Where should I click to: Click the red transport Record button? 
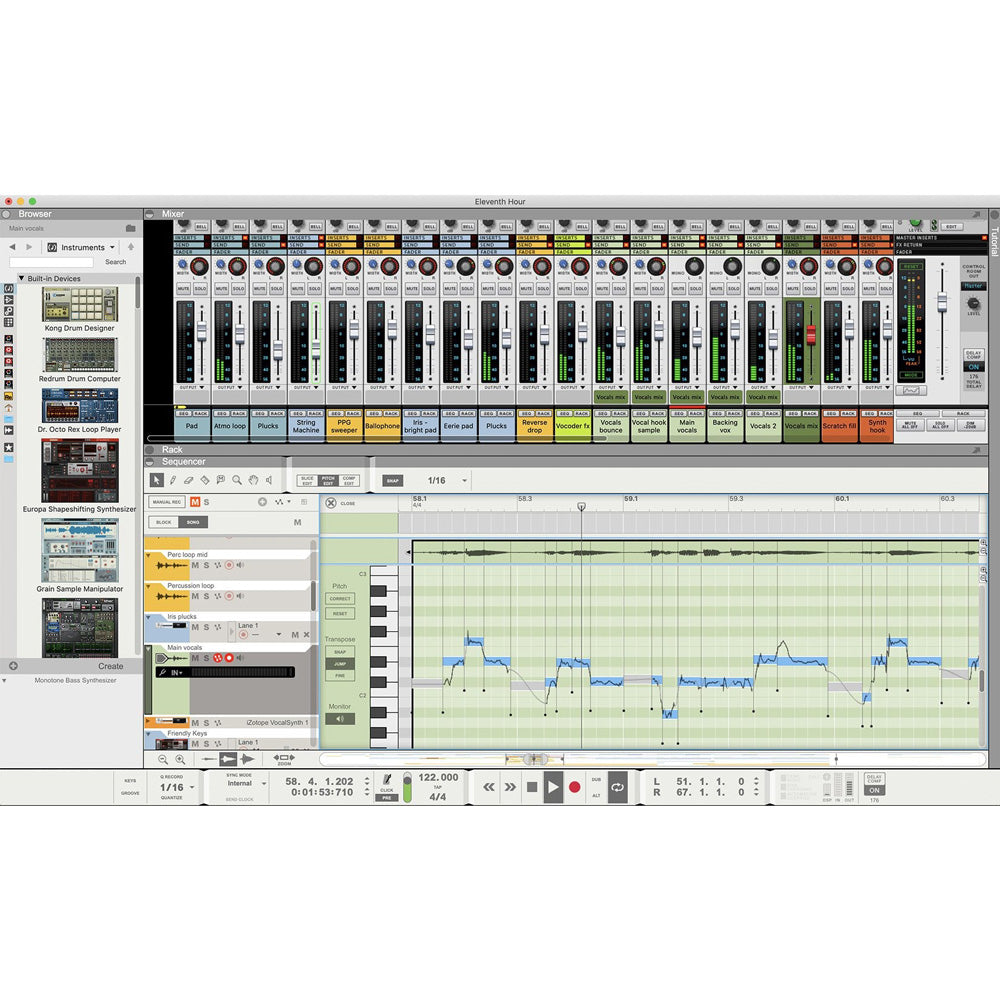tap(574, 787)
